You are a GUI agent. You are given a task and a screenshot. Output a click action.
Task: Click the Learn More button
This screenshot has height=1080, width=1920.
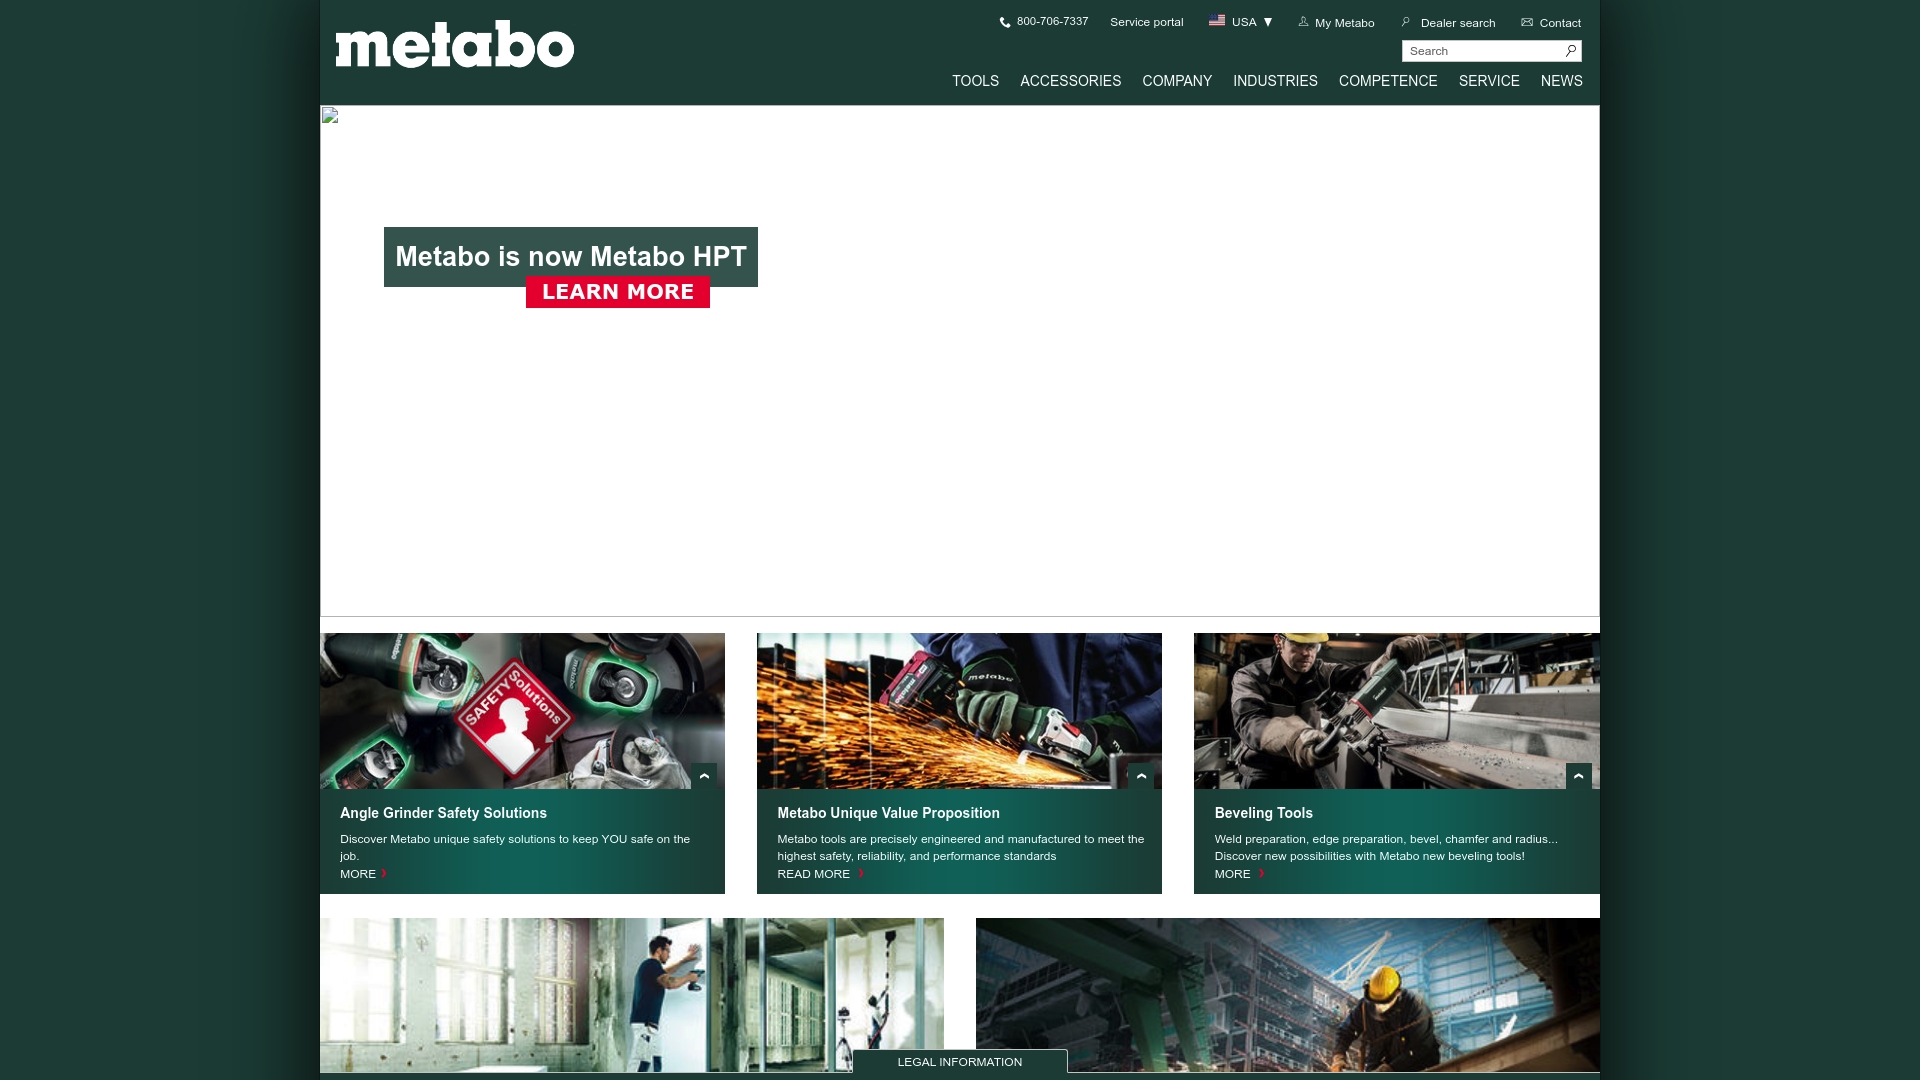pos(618,292)
